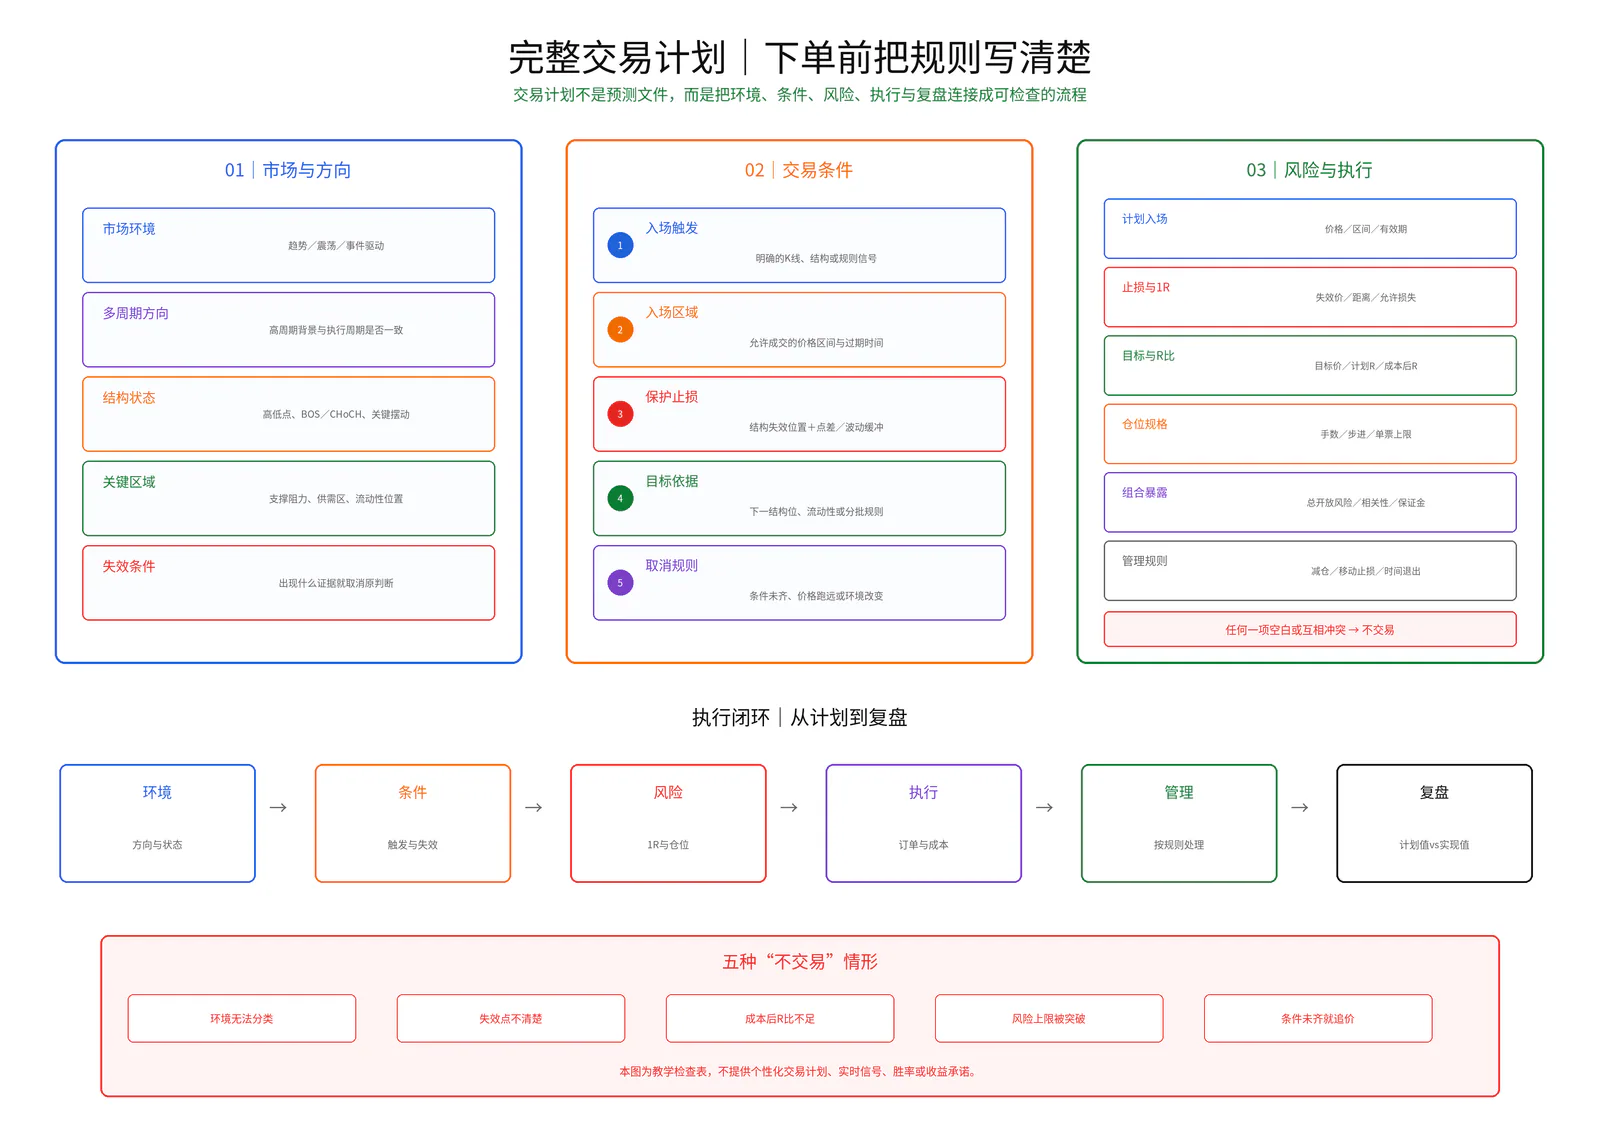Click the text 趋势／震荡／事件驱动
1600x1131 pixels.
click(336, 245)
